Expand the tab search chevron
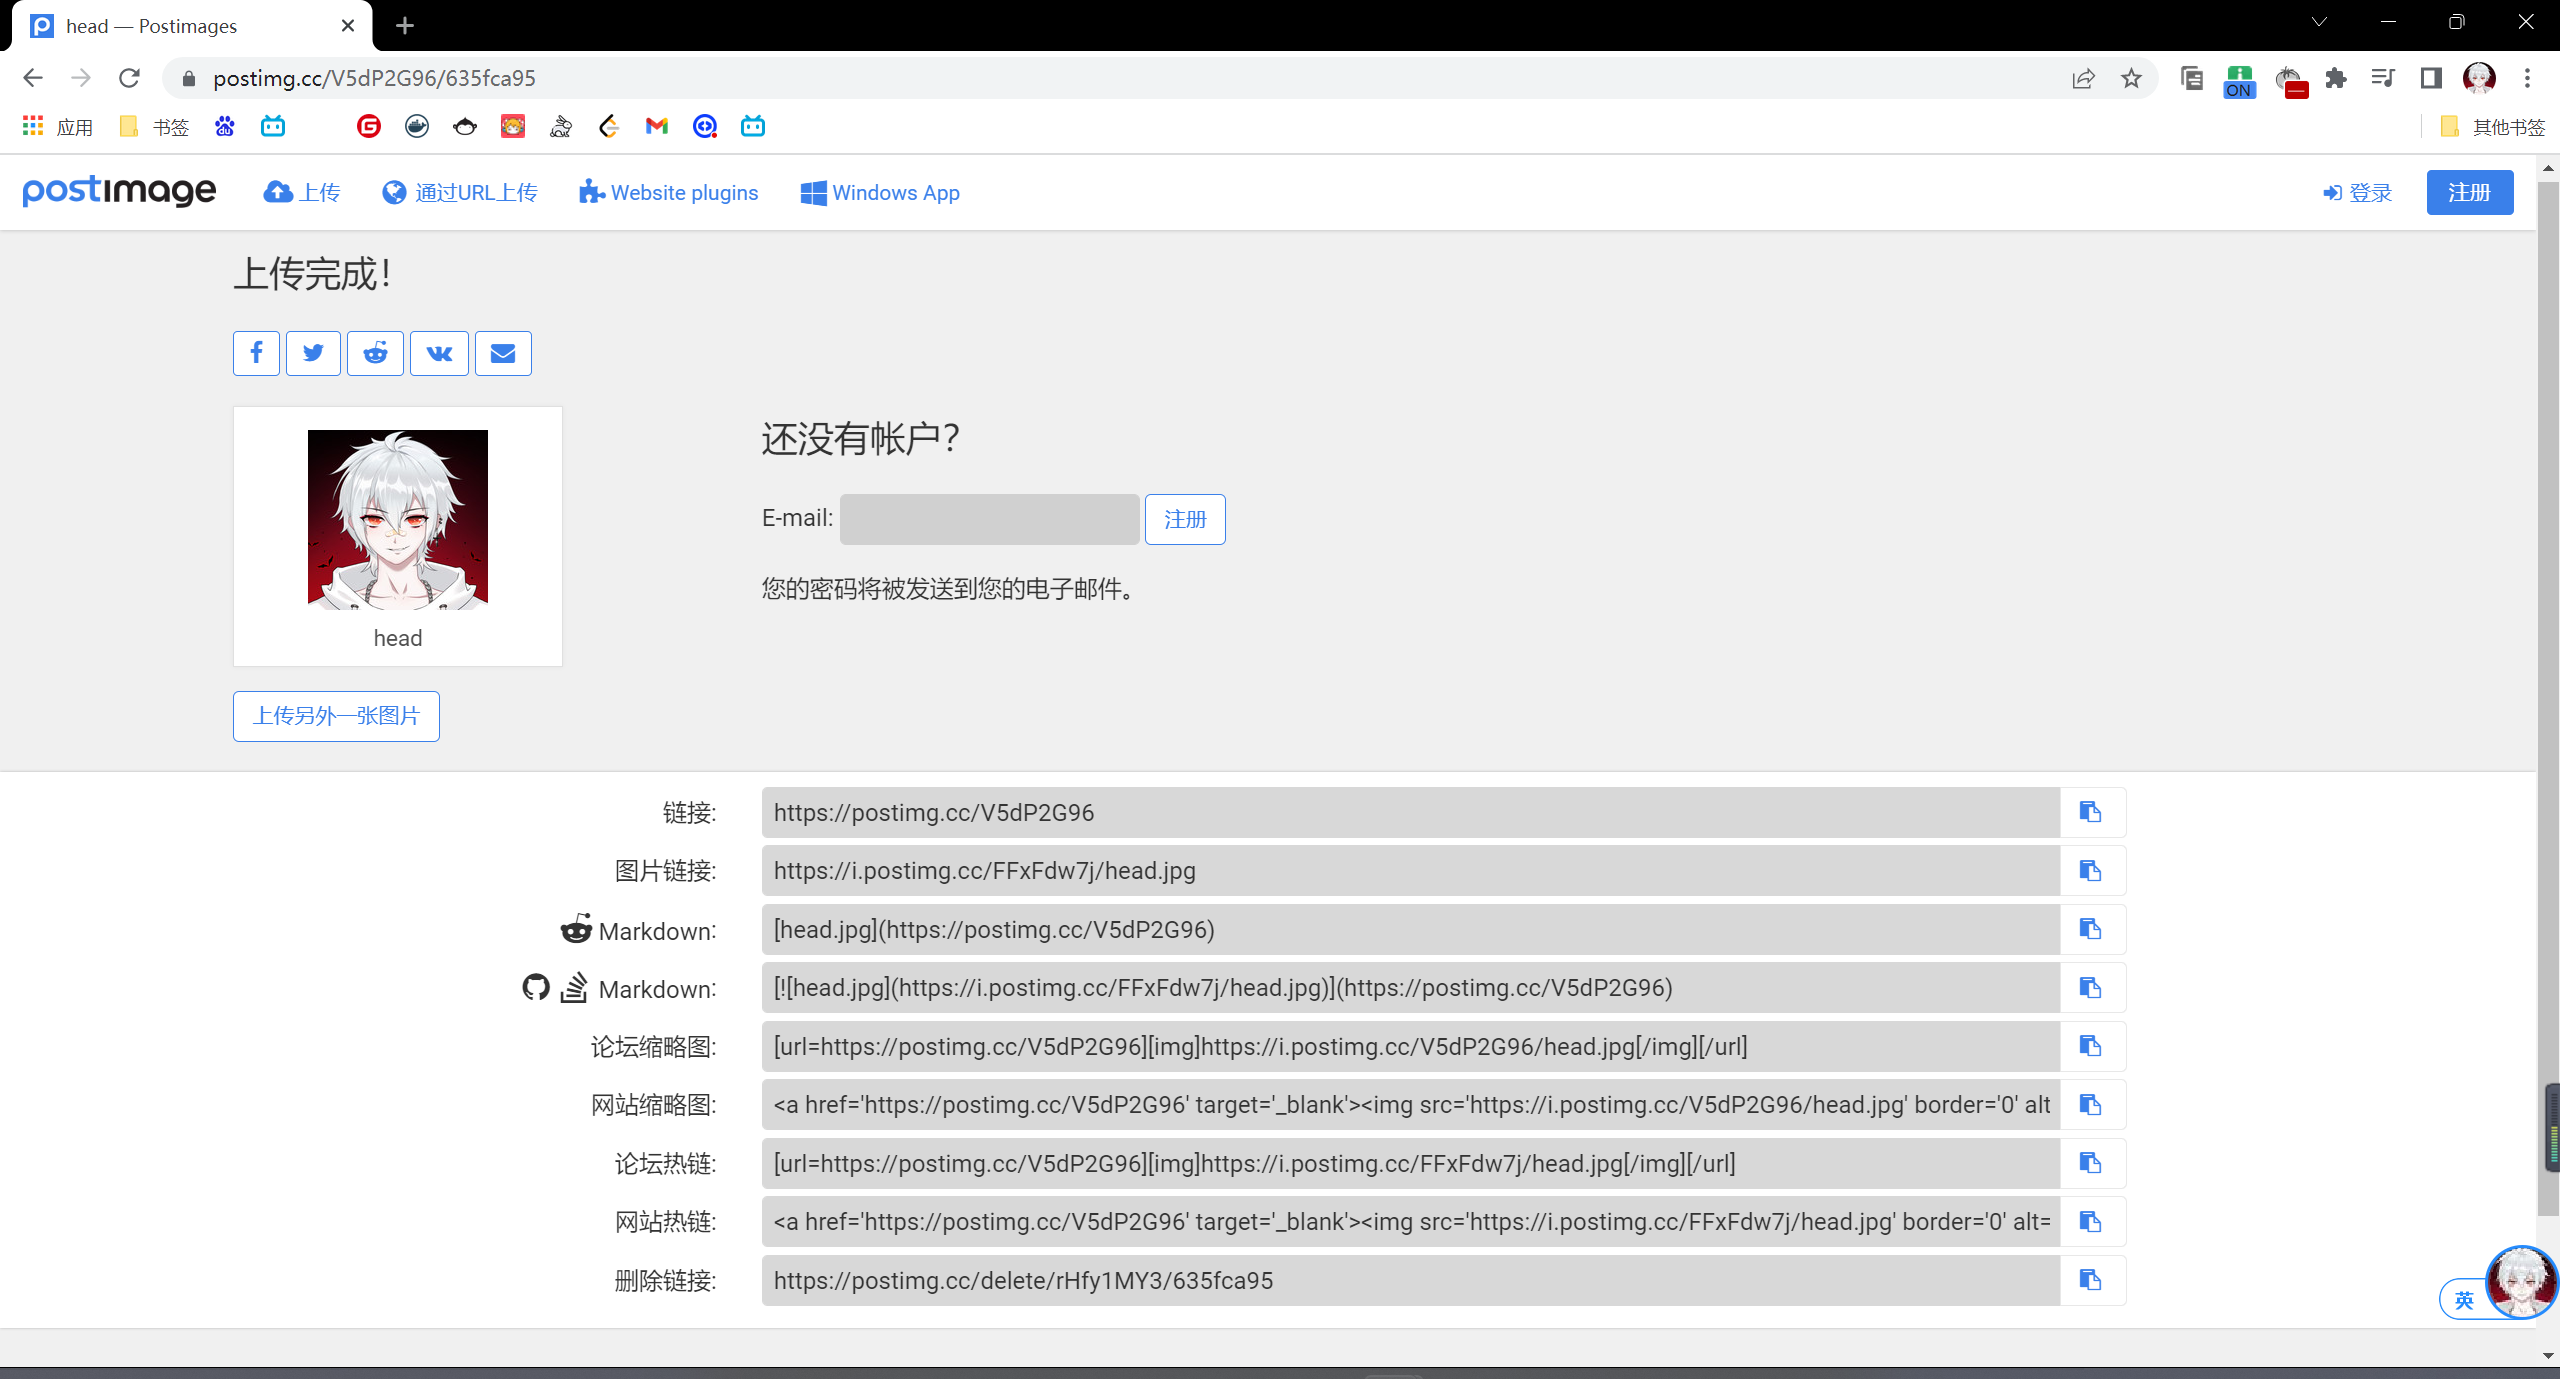Screen dimensions: 2560x1379 tap(2319, 22)
